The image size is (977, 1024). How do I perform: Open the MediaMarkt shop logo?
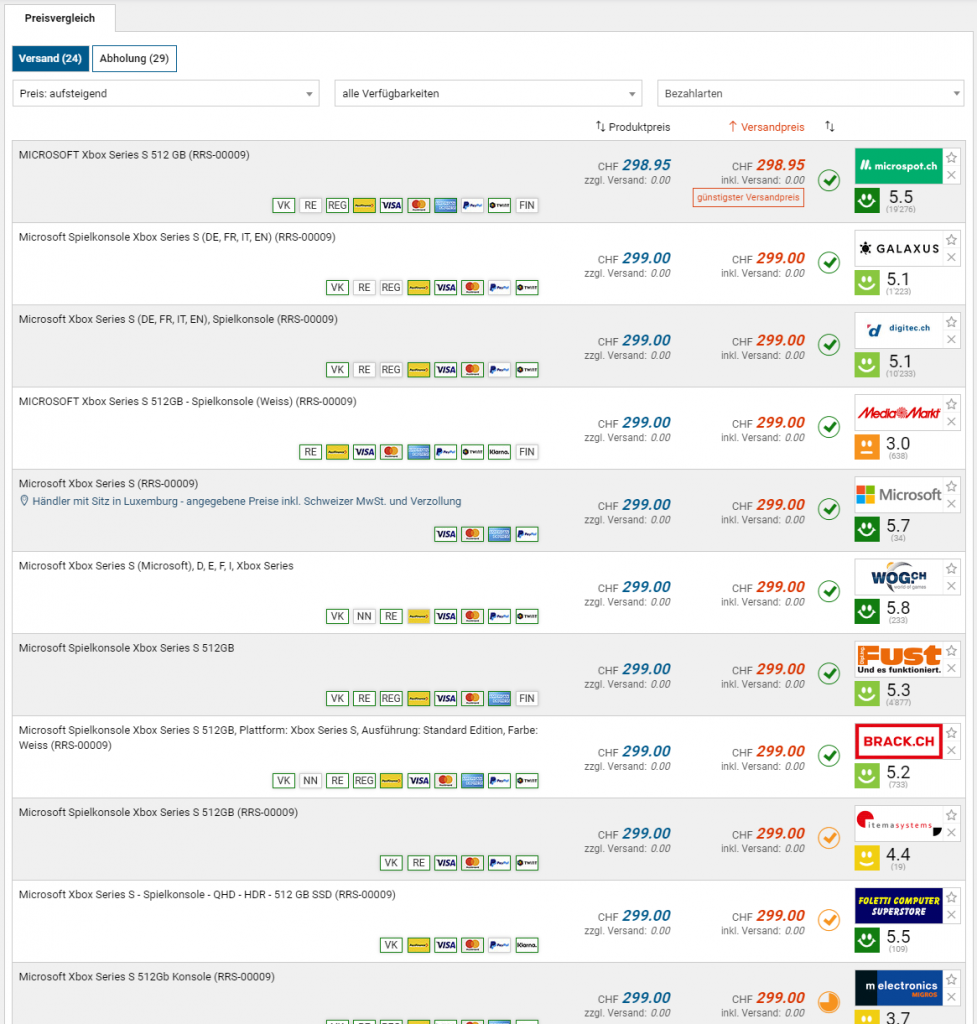pos(899,413)
